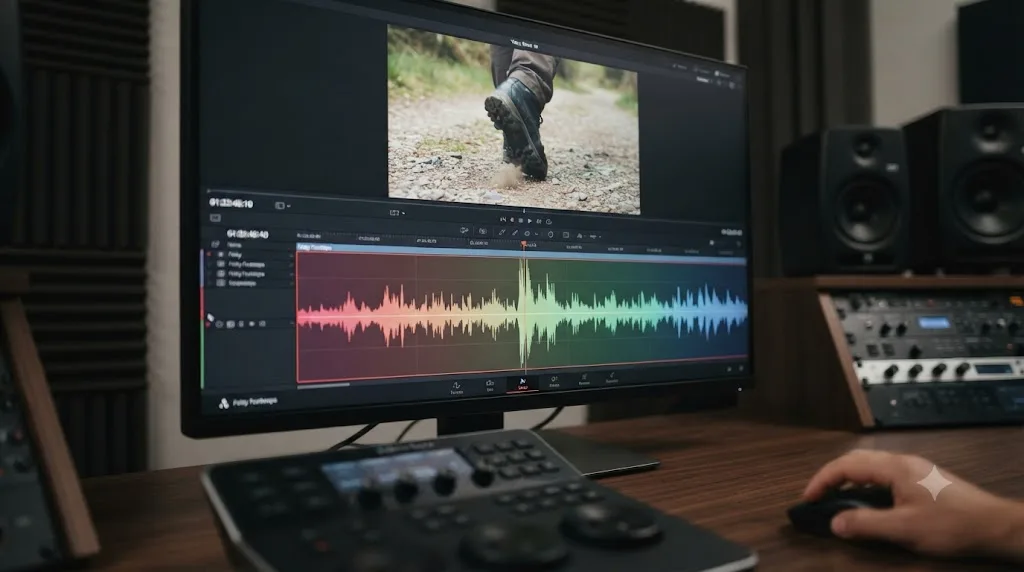Select the second Foley Footsteps track row
Viewport: 1024px width, 572px height.
click(x=248, y=274)
